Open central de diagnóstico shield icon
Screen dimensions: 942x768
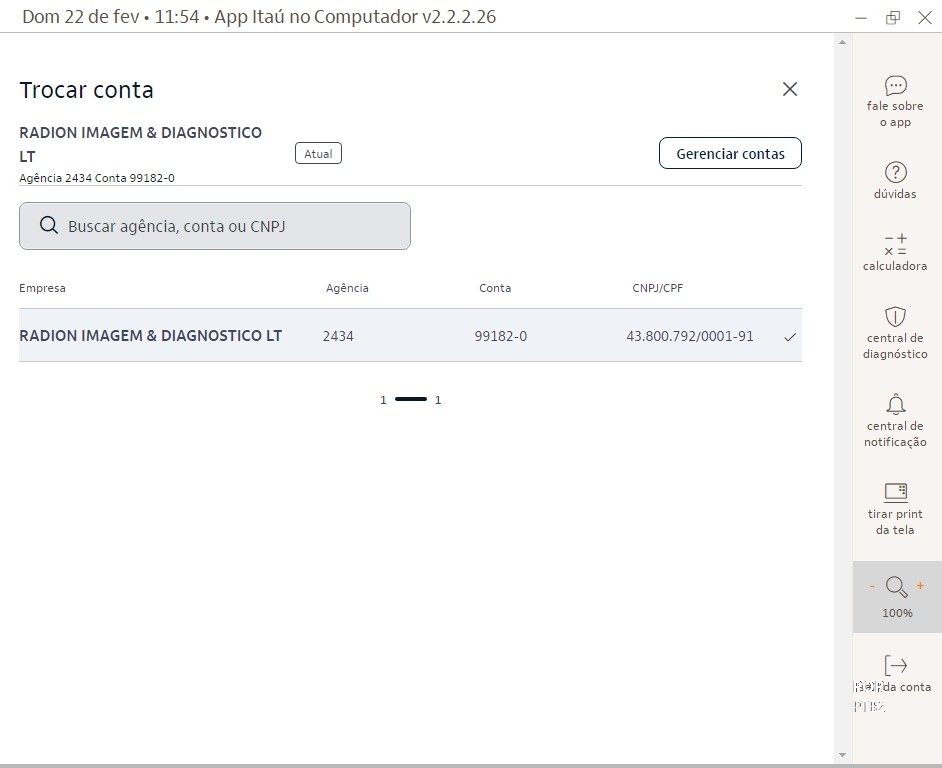[895, 317]
